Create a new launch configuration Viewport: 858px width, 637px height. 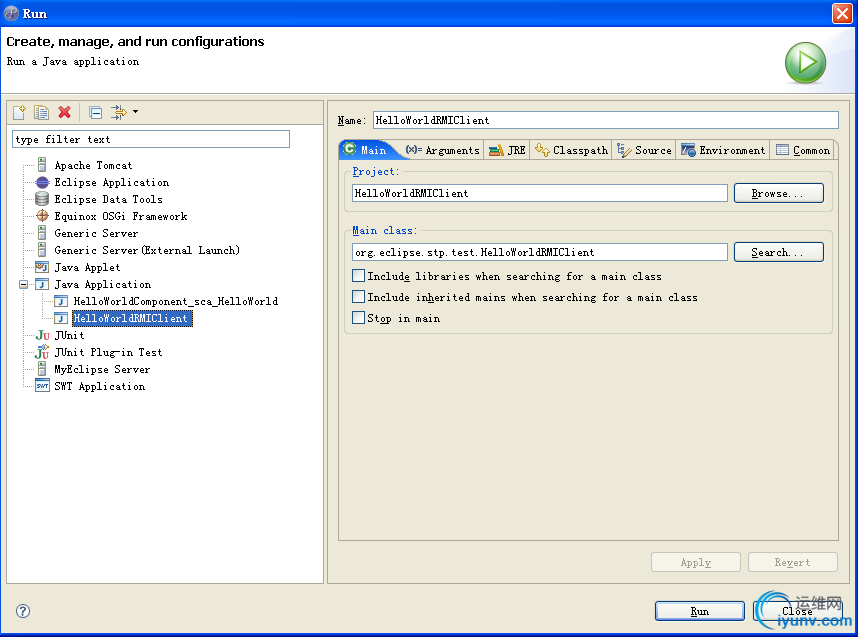pyautogui.click(x=19, y=112)
